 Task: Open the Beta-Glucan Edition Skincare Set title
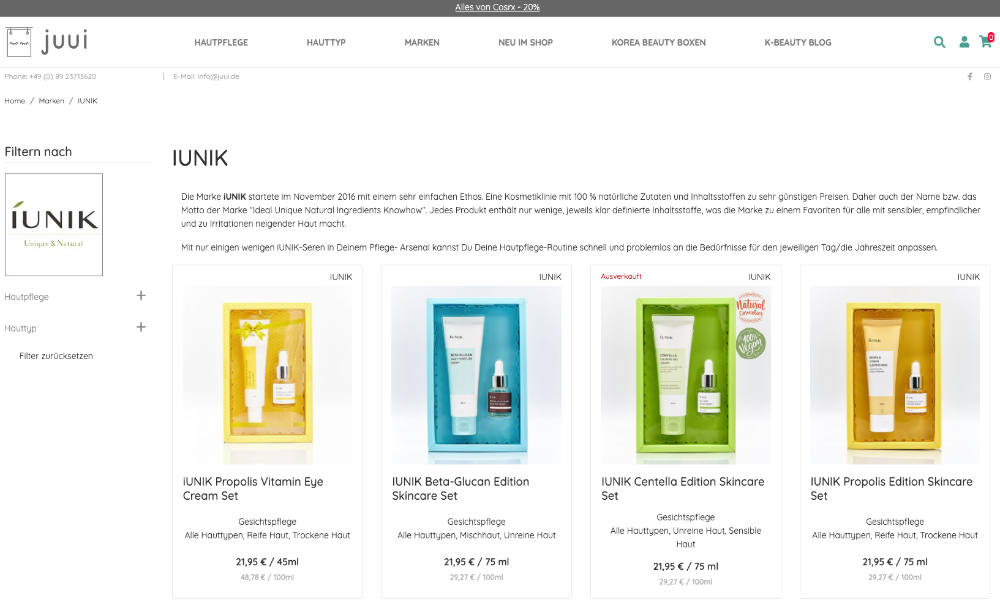[460, 488]
